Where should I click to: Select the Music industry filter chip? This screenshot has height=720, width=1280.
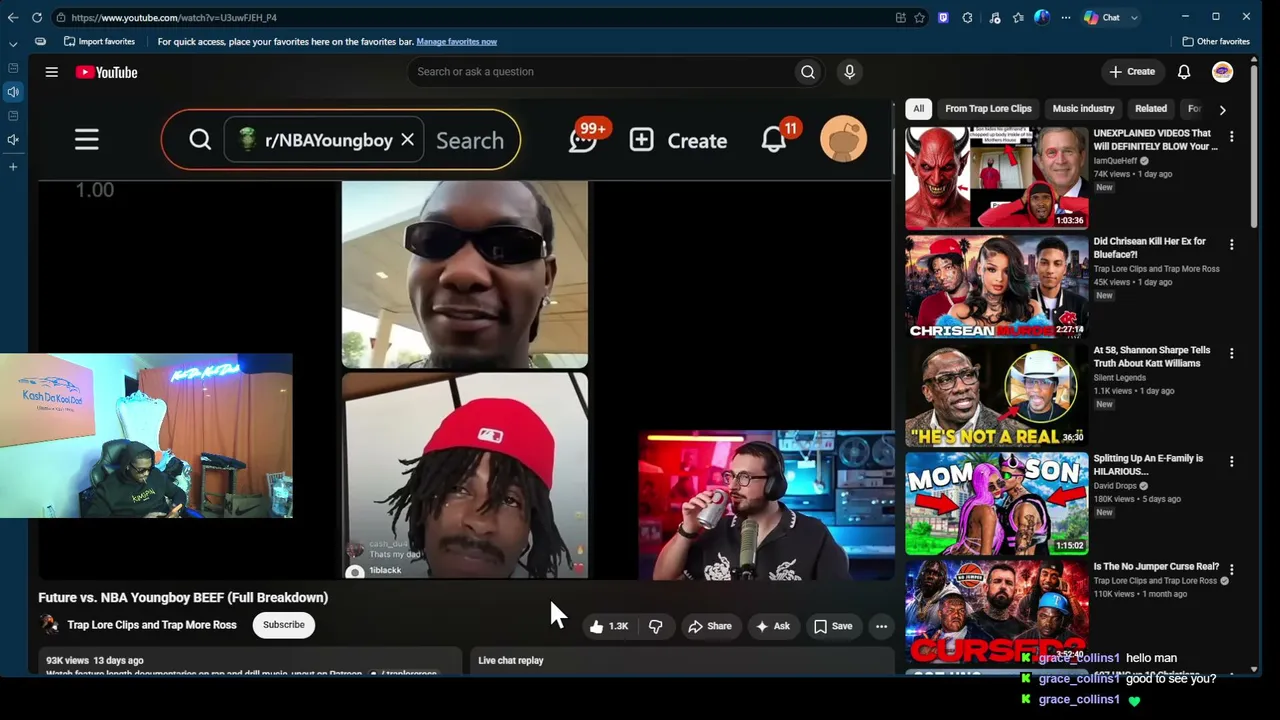pyautogui.click(x=1083, y=108)
